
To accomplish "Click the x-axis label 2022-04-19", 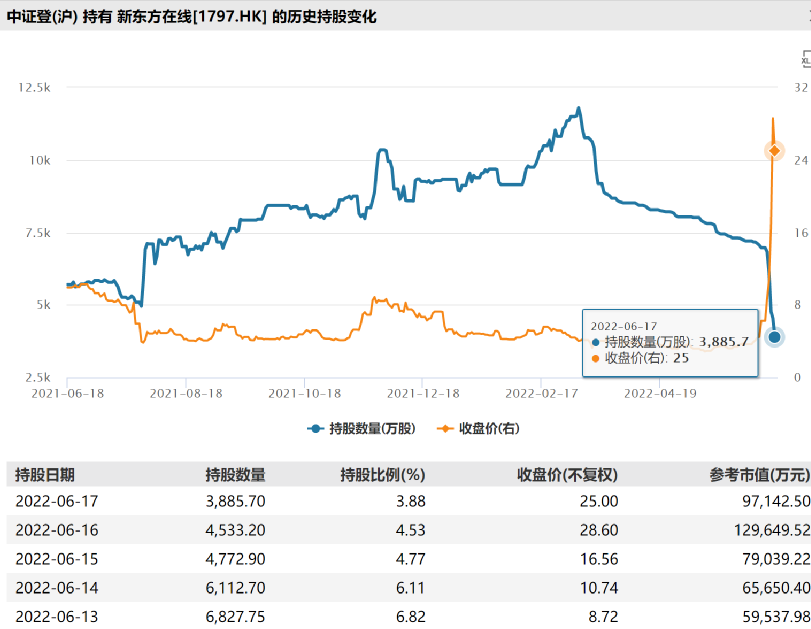I will pyautogui.click(x=660, y=394).
